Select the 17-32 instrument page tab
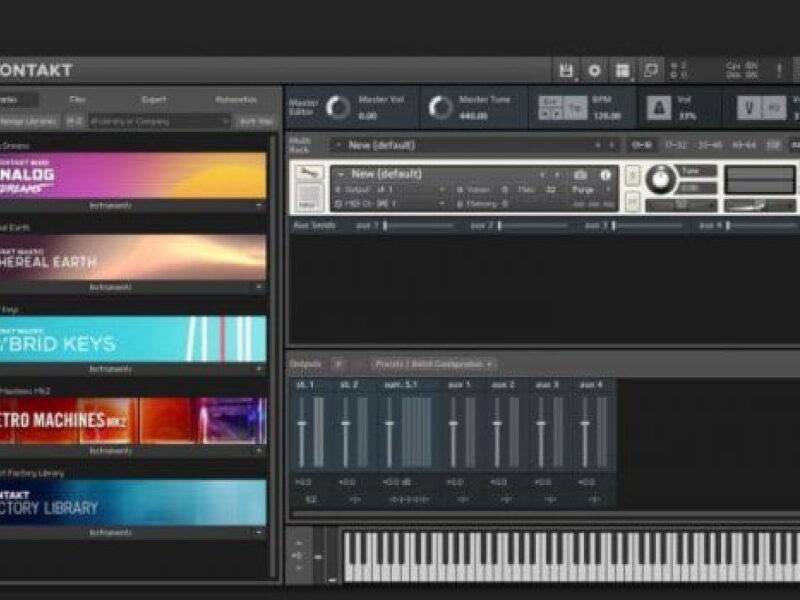 677,143
